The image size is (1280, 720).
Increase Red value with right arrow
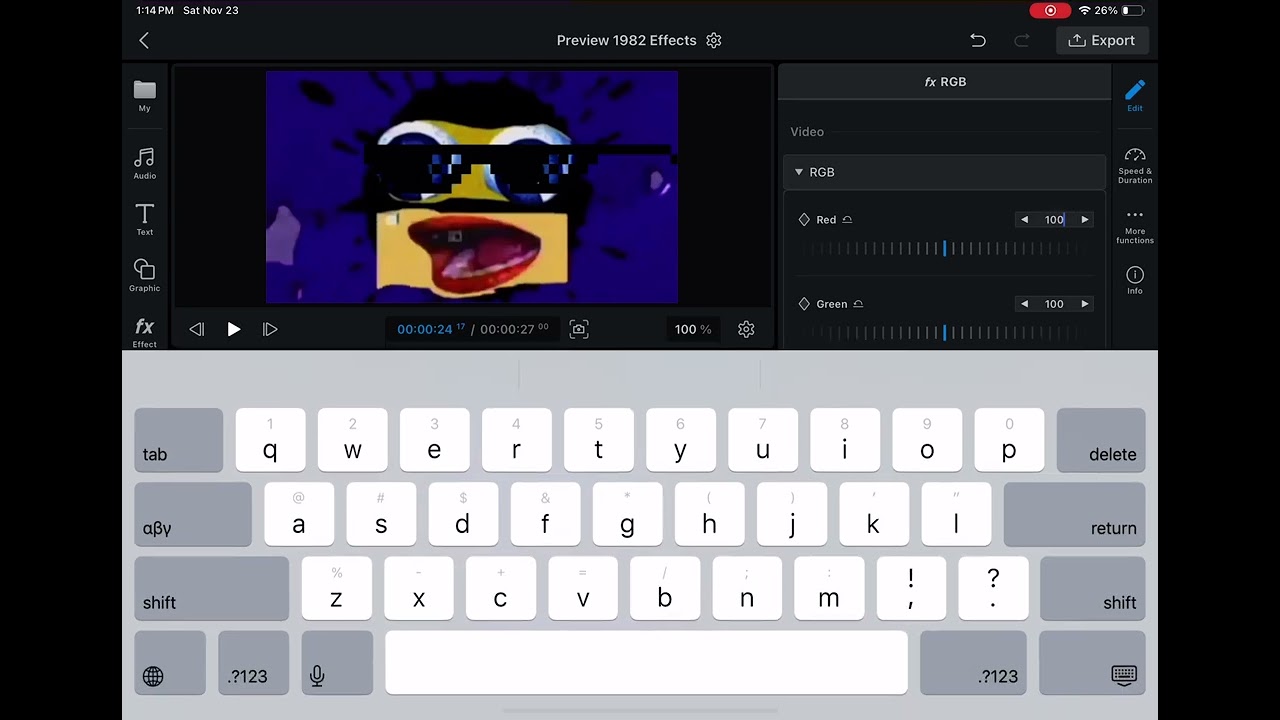pyautogui.click(x=1084, y=220)
